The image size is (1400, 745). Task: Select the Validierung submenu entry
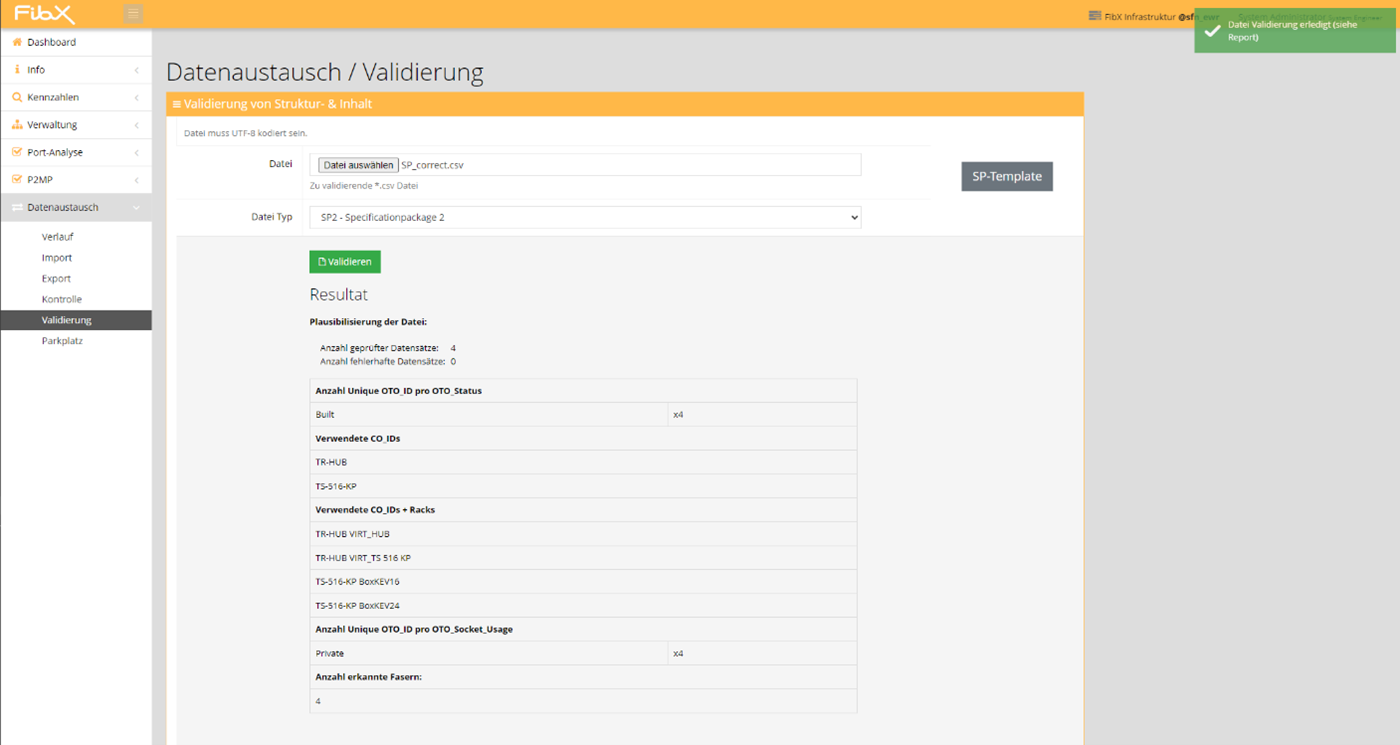click(x=76, y=320)
